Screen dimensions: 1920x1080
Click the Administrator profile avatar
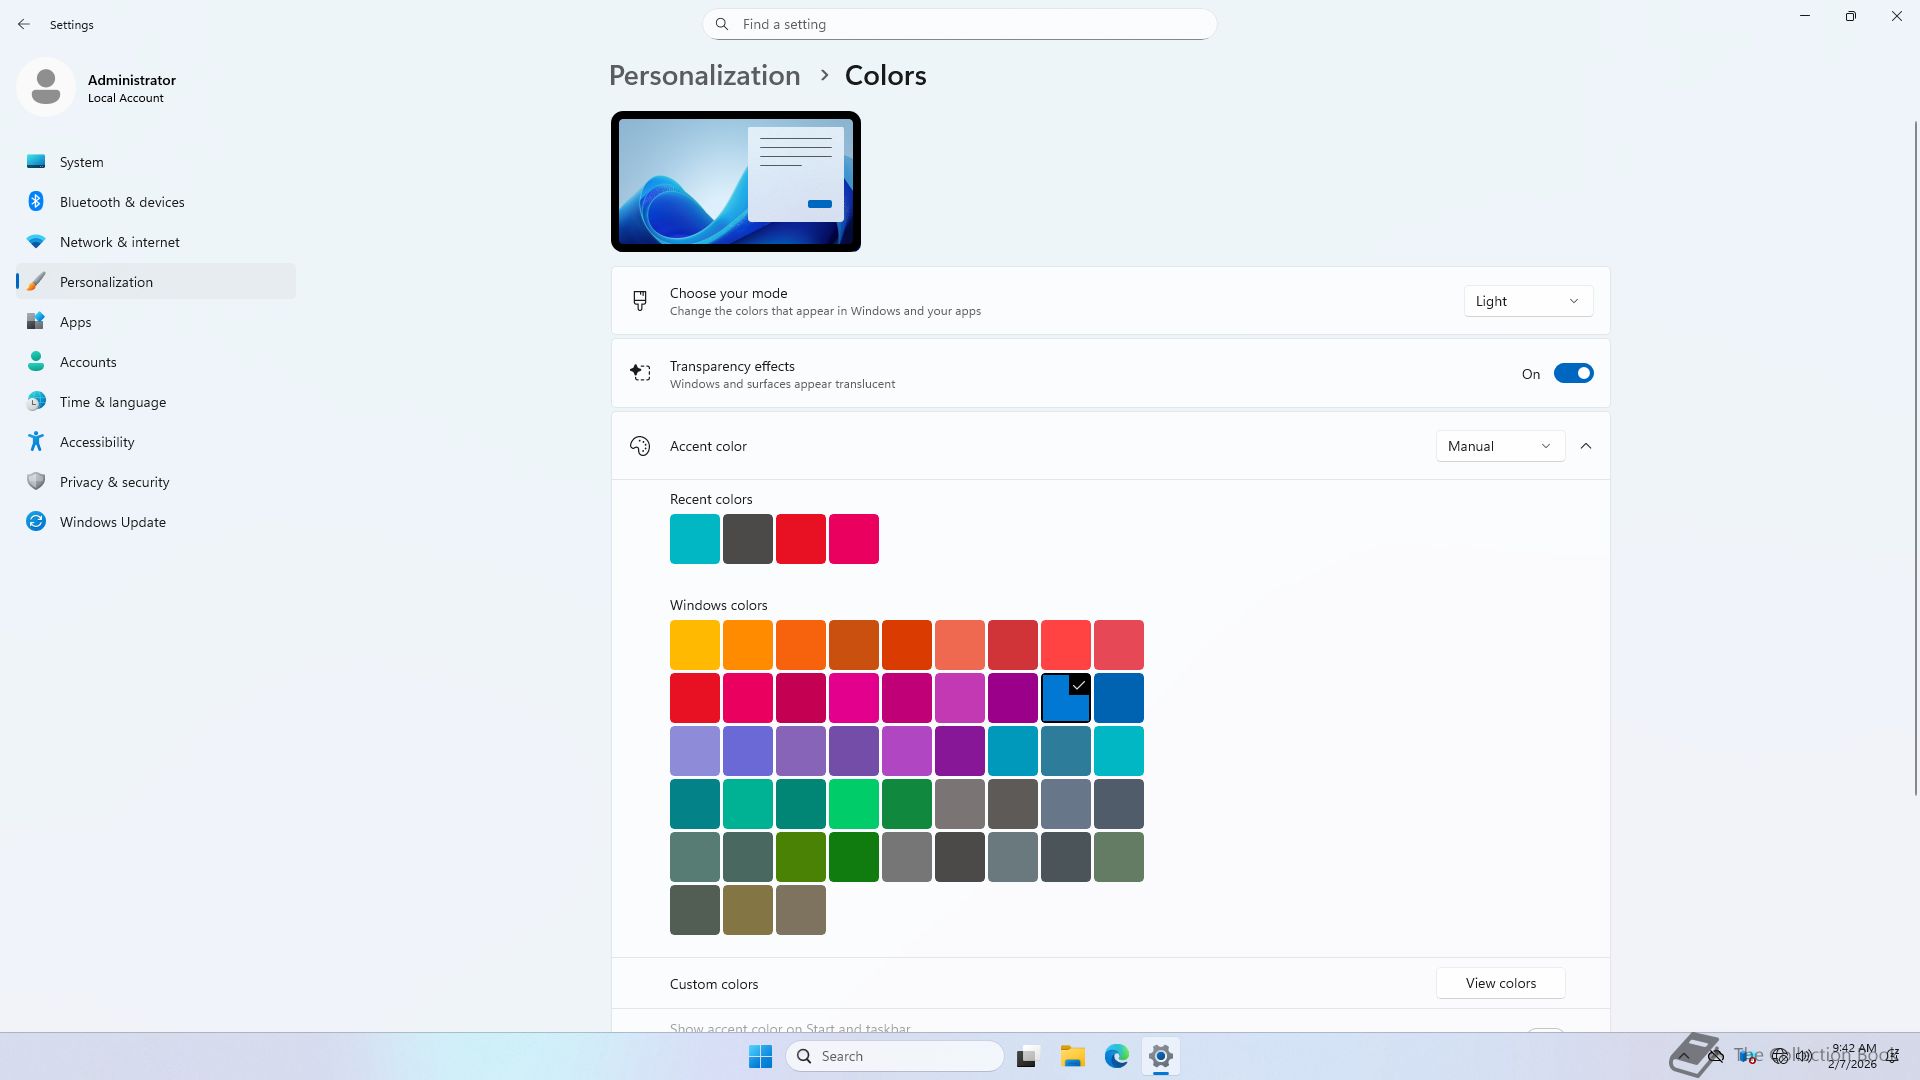click(46, 88)
